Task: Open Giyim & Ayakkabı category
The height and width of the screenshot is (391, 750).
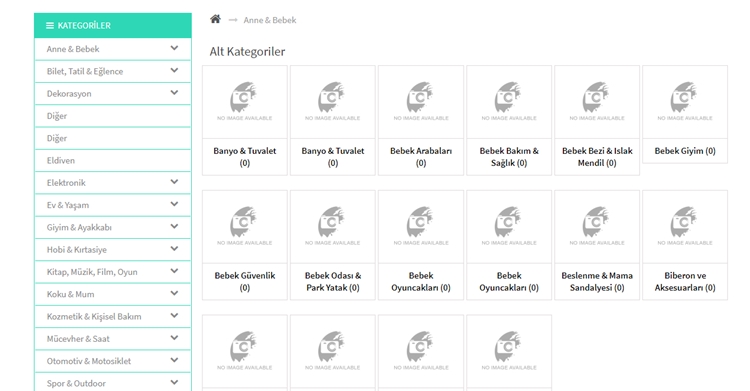Action: (79, 227)
